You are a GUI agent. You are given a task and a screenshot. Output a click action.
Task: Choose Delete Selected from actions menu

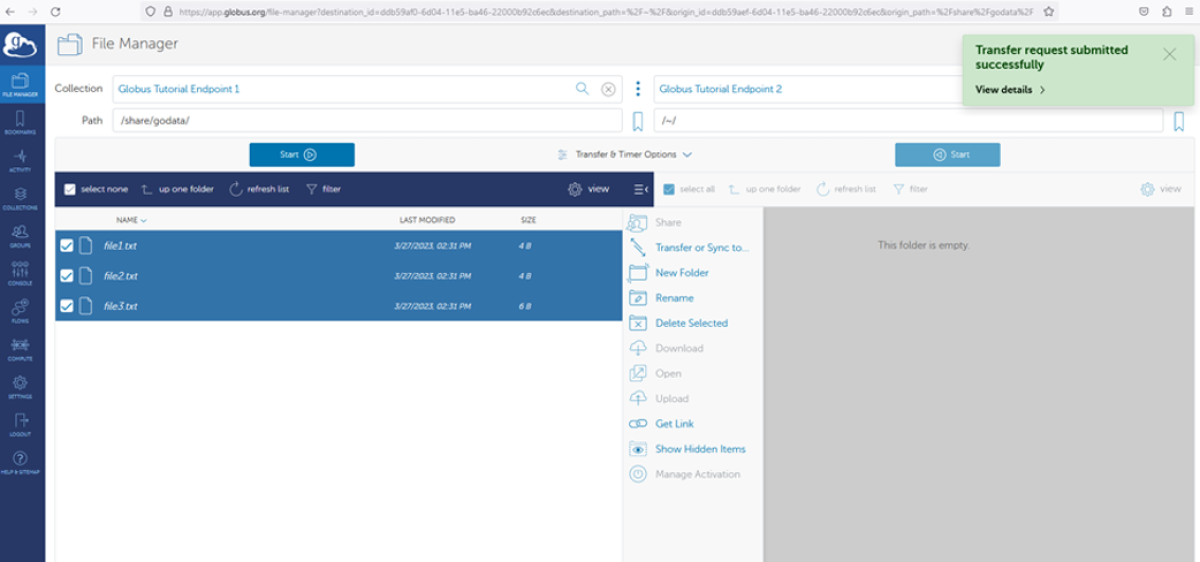tap(690, 323)
